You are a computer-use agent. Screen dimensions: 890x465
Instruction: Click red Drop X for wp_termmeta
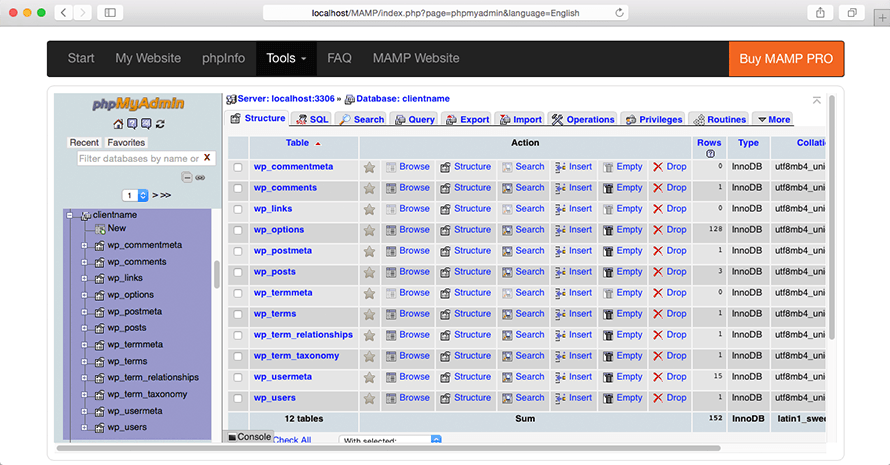tap(658, 294)
